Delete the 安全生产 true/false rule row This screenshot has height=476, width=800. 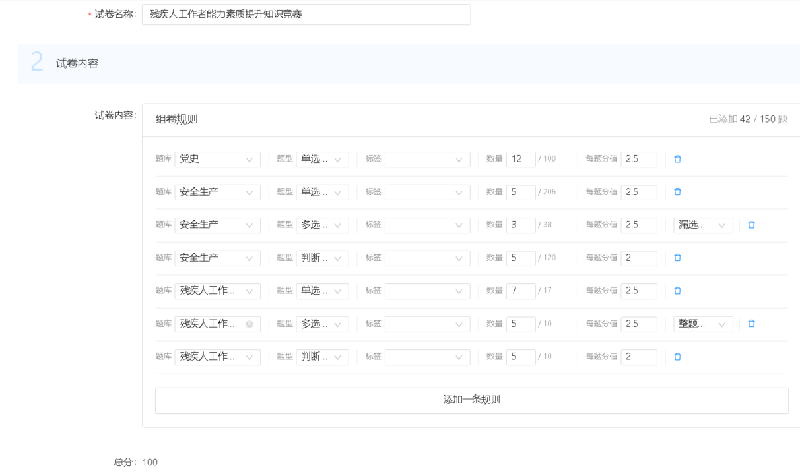tap(677, 258)
